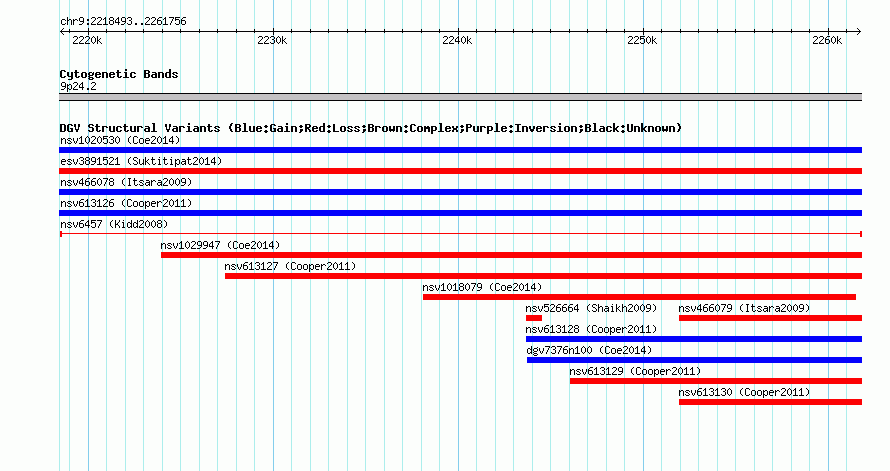The height and width of the screenshot is (471, 890).
Task: Select the esv3891521 (Suktitipat2014) red loss bar
Action: 460,171
